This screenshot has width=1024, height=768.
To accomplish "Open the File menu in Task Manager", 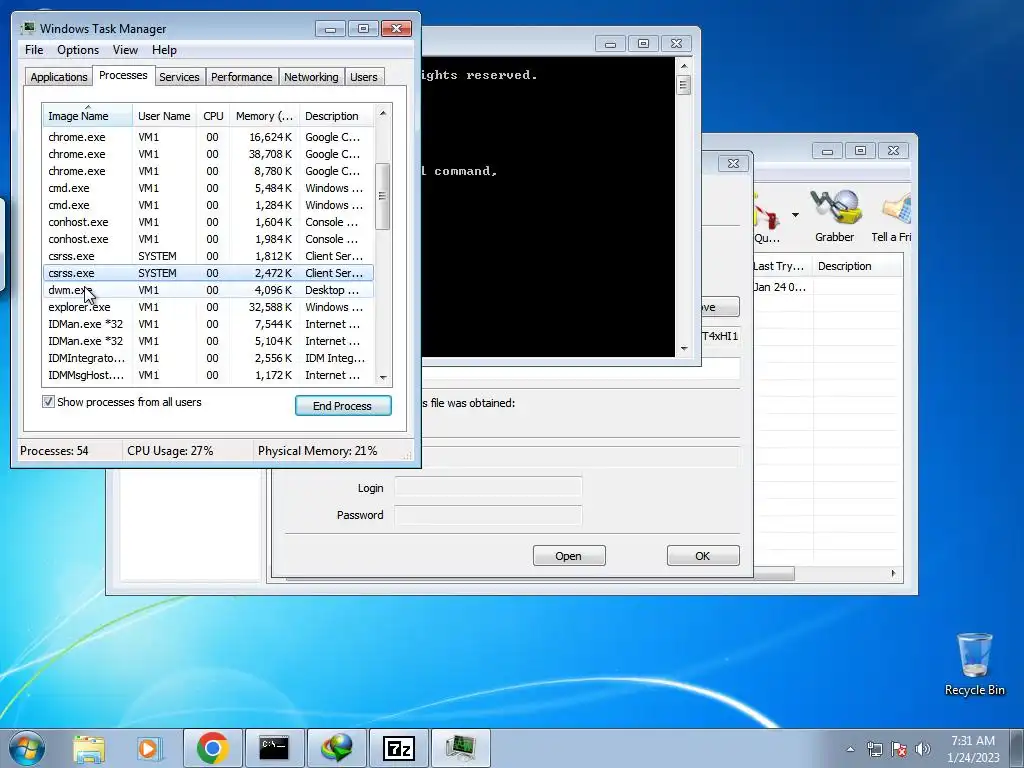I will coord(34,50).
